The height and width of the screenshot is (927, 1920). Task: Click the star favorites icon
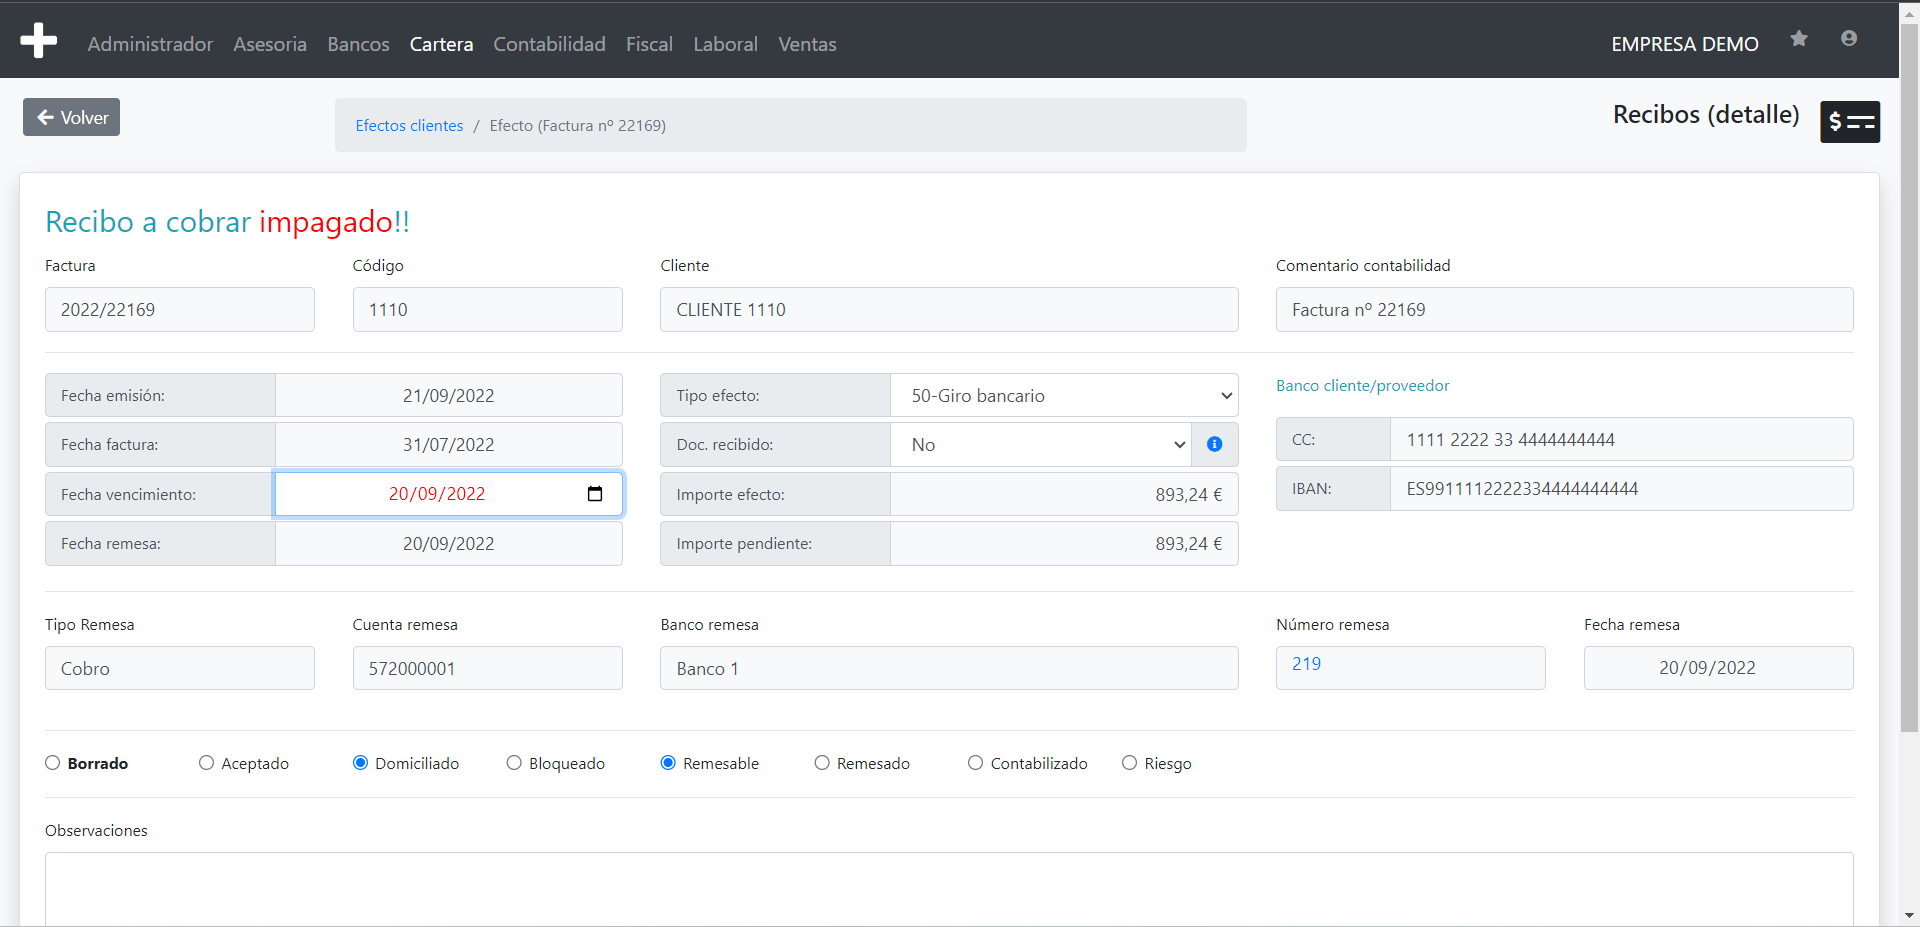pos(1799,38)
